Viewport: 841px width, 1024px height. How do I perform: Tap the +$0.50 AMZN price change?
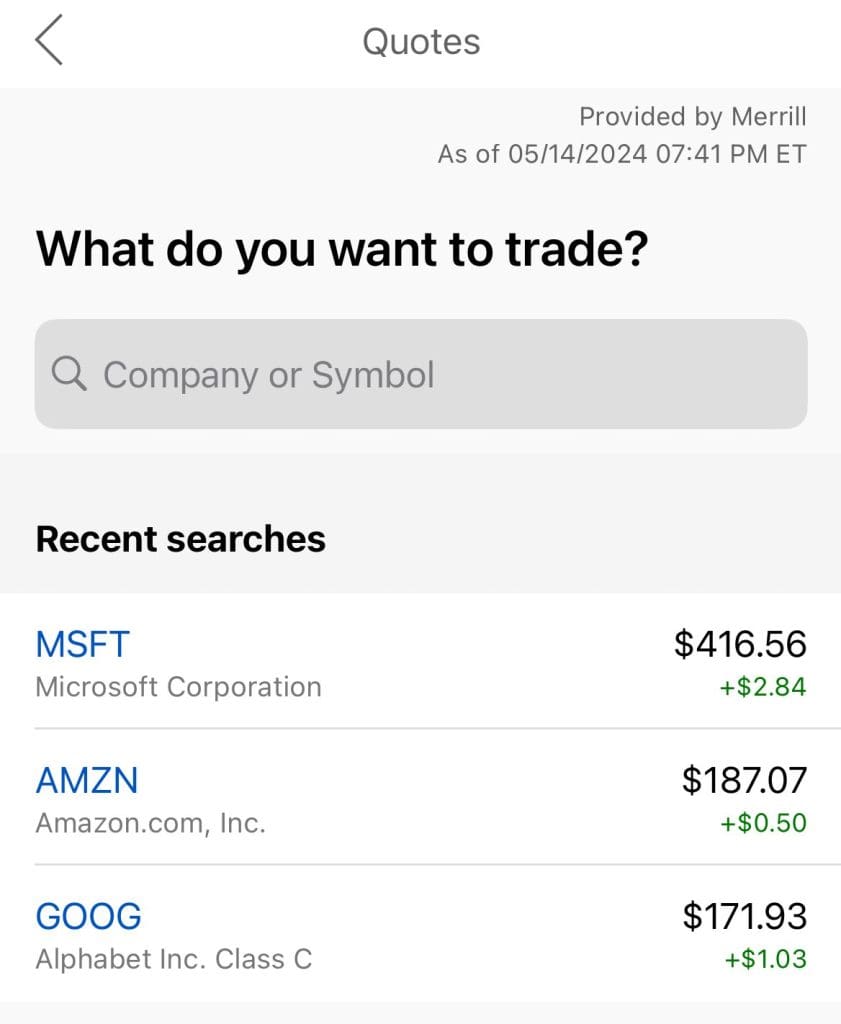763,823
